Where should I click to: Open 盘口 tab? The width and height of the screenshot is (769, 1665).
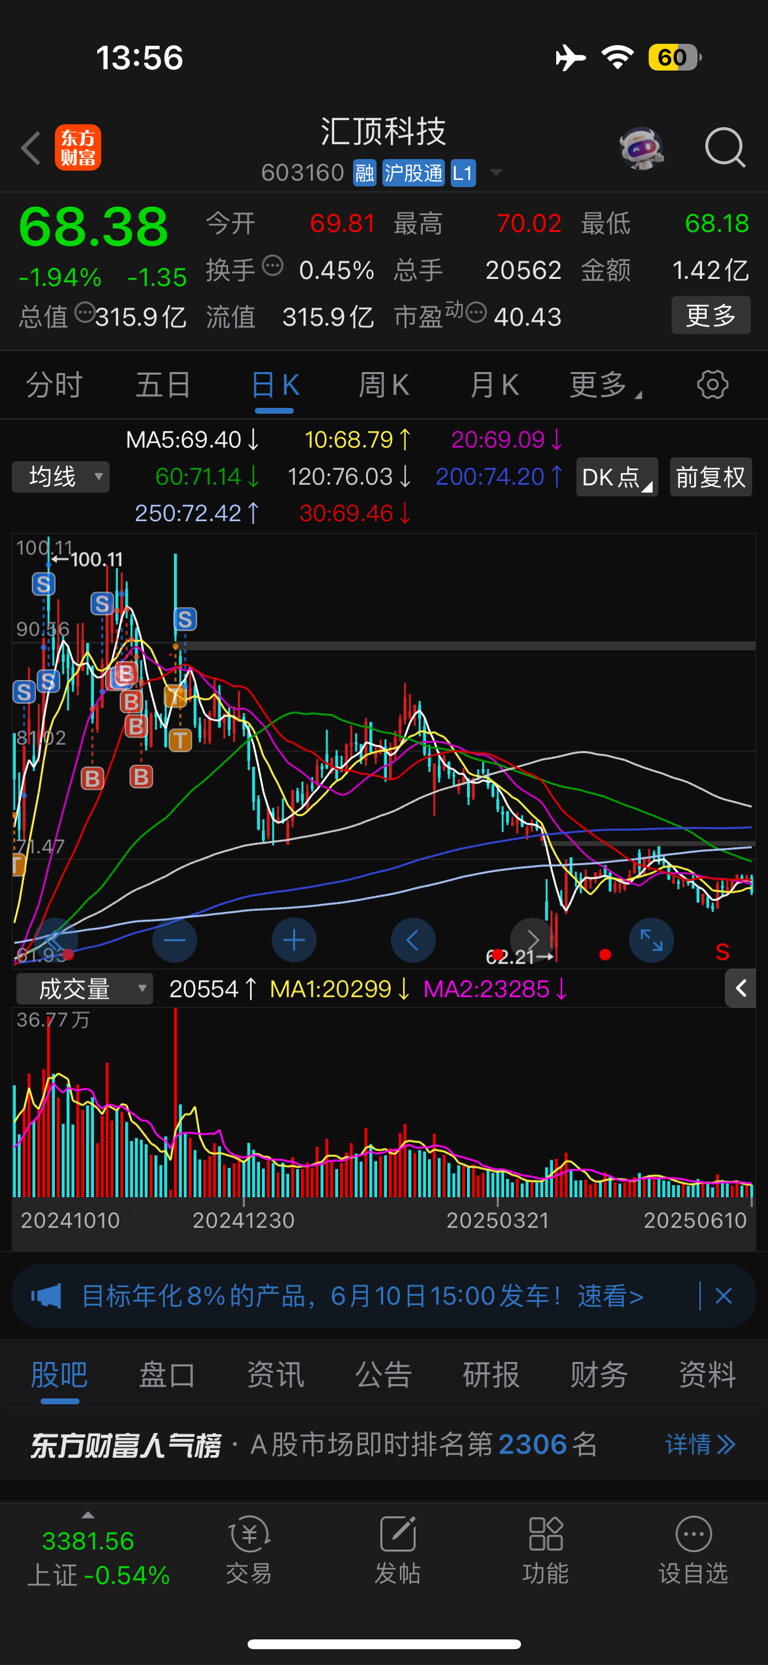click(x=167, y=1375)
